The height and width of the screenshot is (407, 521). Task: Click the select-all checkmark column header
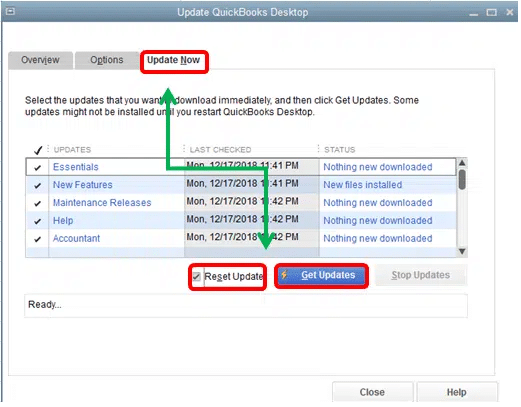(38, 150)
